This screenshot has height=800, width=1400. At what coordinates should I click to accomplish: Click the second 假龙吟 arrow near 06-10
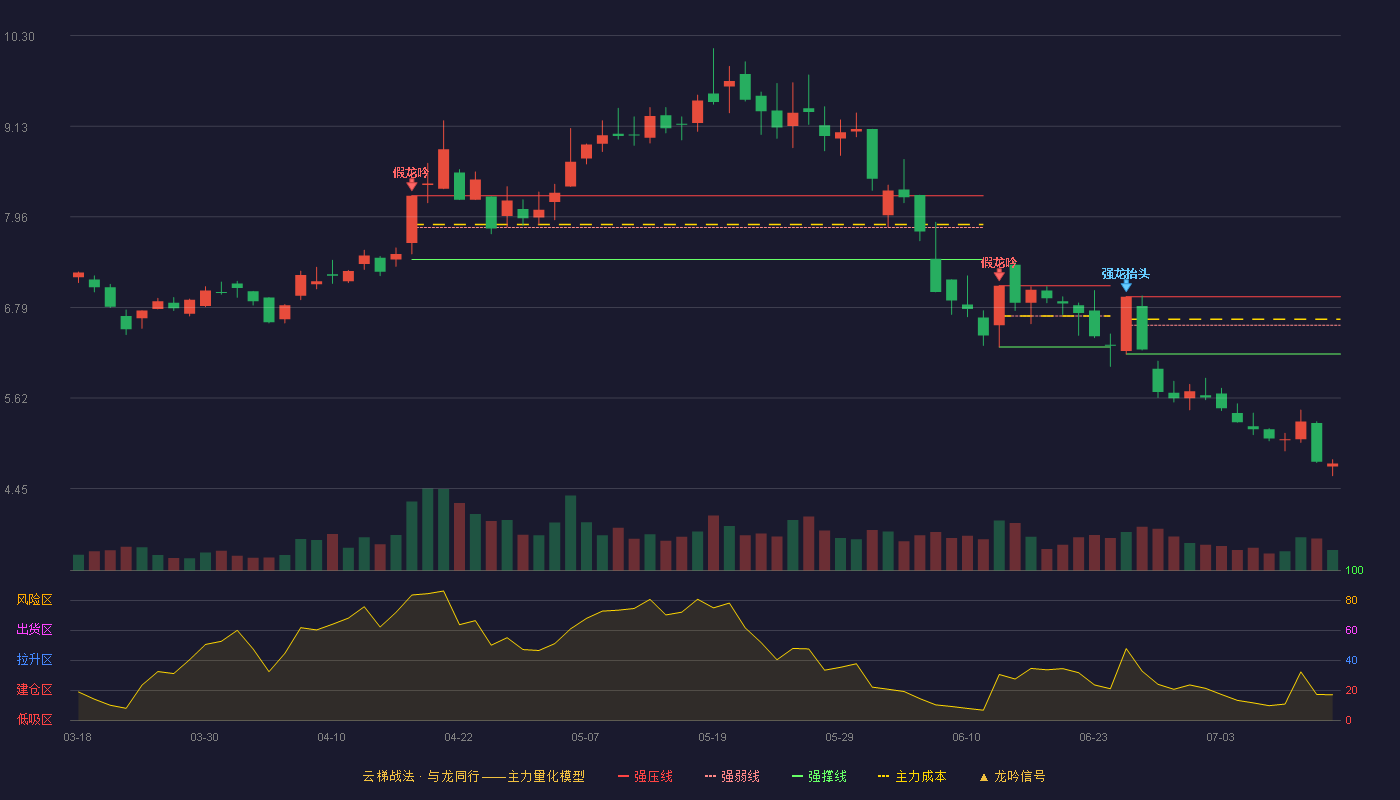[999, 275]
